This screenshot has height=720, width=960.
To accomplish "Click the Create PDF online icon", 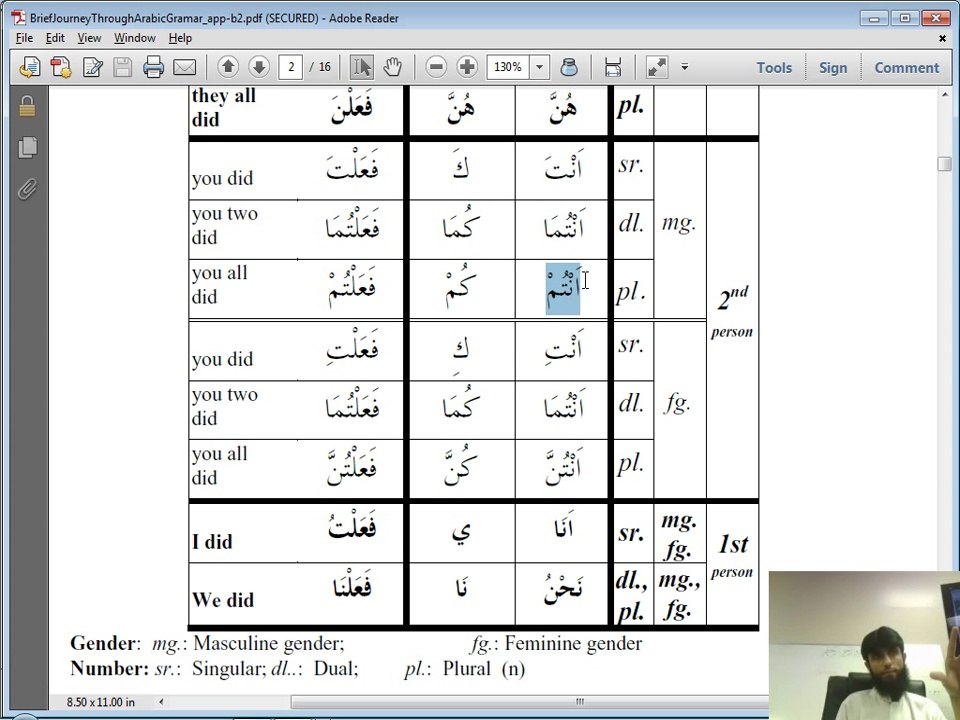I will coord(61,67).
